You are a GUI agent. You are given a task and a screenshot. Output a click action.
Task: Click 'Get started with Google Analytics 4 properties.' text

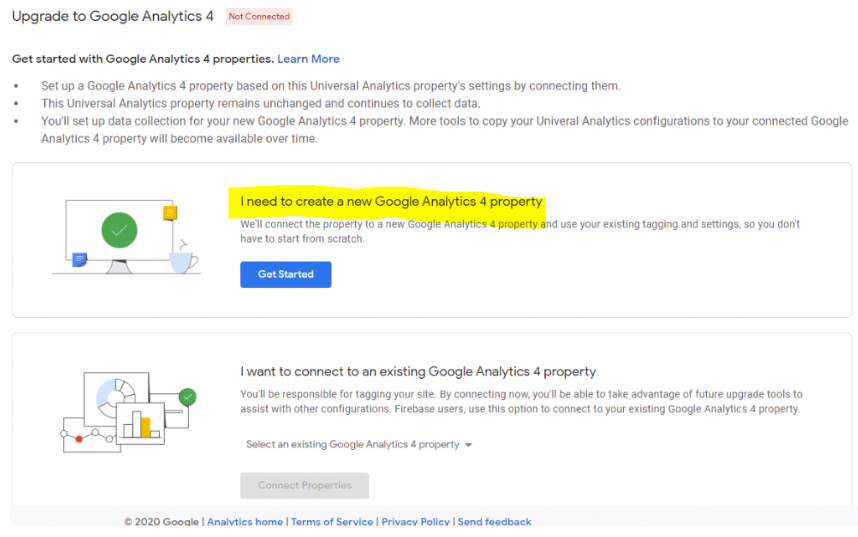tap(143, 59)
